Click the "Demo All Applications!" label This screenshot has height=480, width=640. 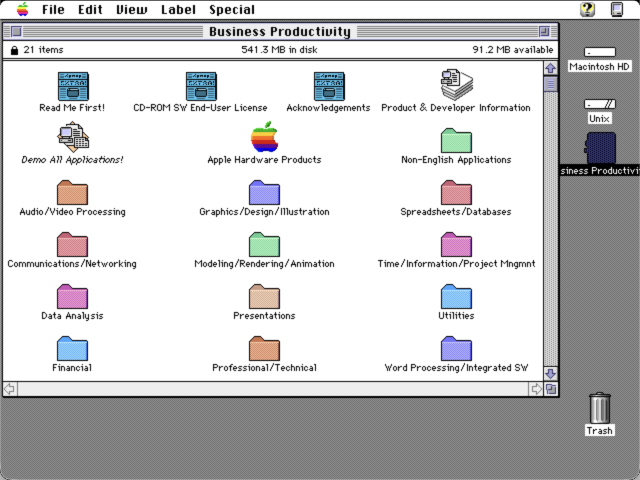[72, 160]
